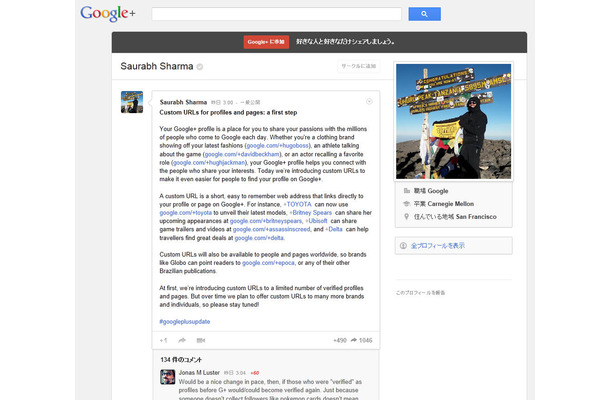Click the location pin beside San Francisco
The image size is (610, 400).
(407, 217)
